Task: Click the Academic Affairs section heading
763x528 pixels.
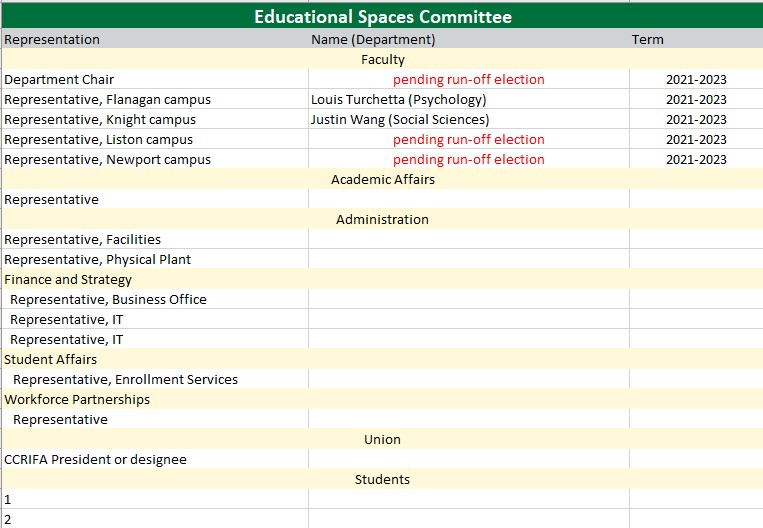Action: pos(382,180)
